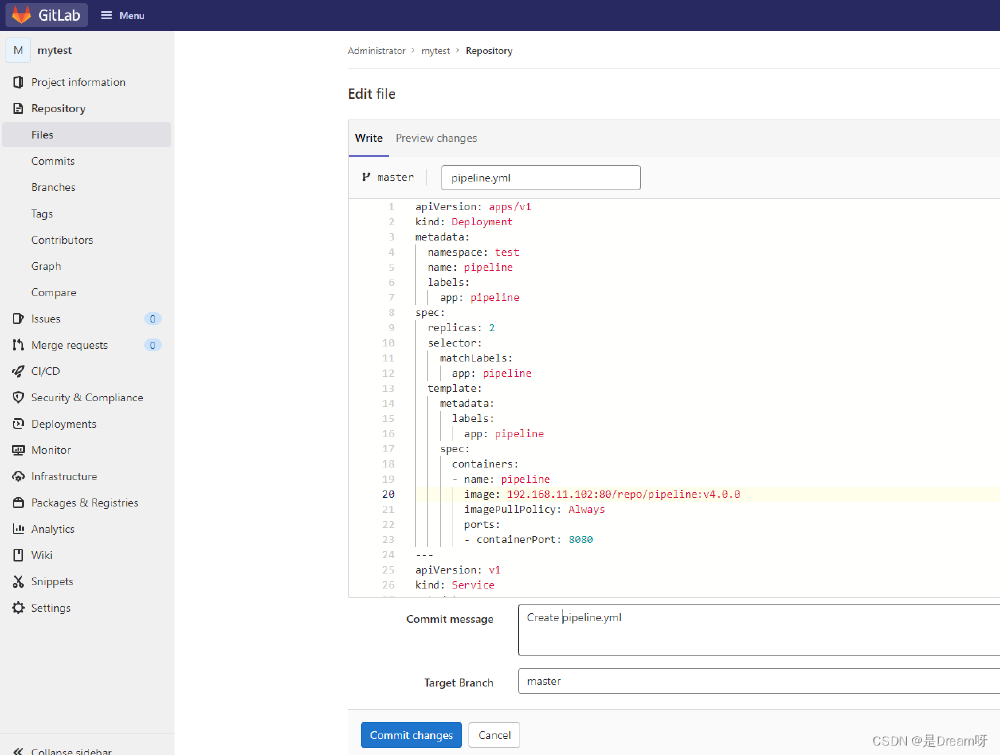Click the Issues sidebar icon

[x=18, y=319]
